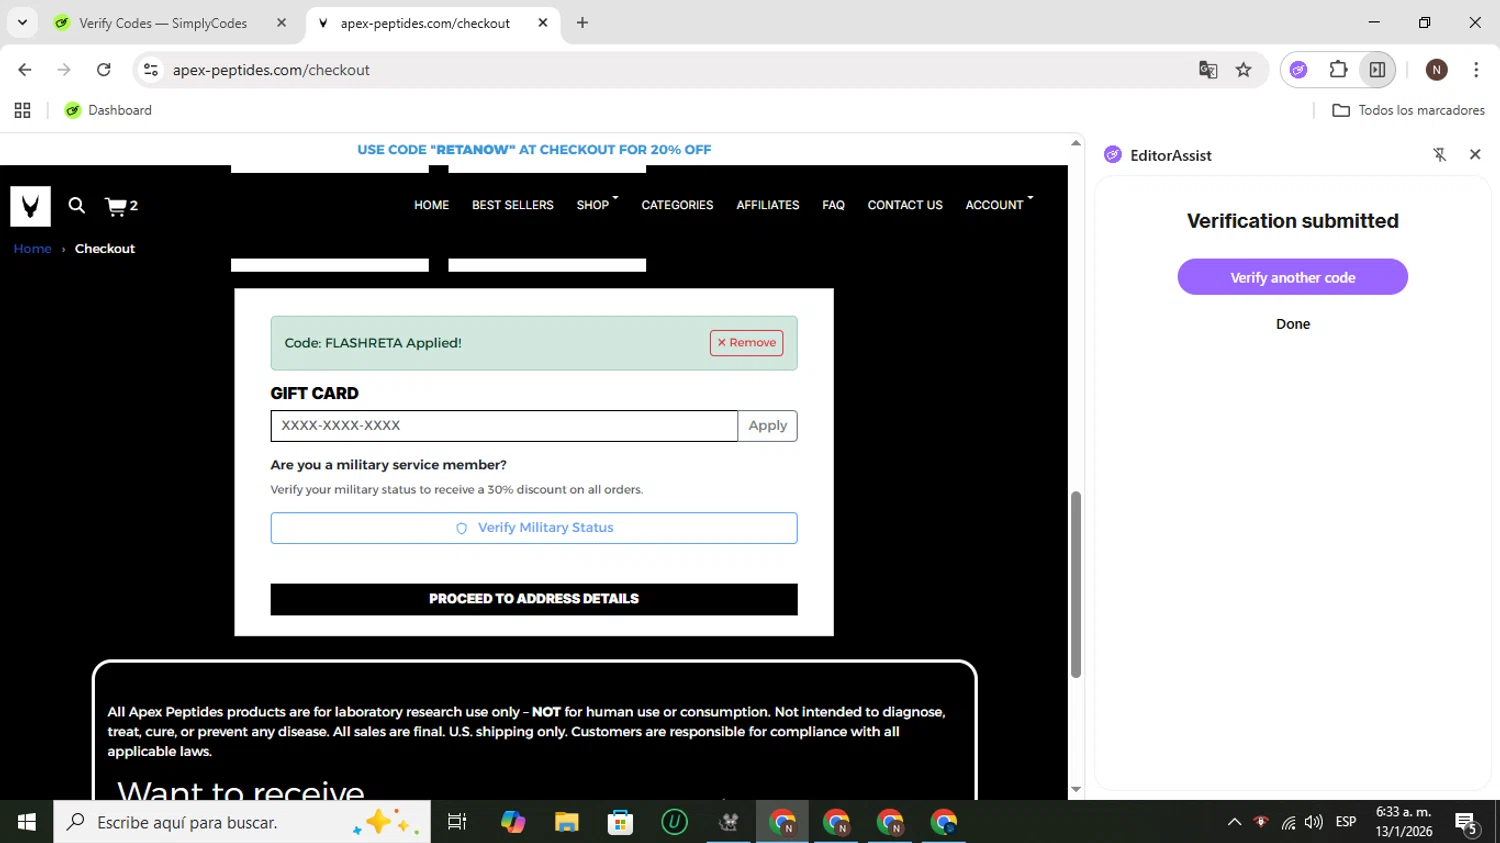
Task: Open FAQ menu item
Action: pos(833,205)
